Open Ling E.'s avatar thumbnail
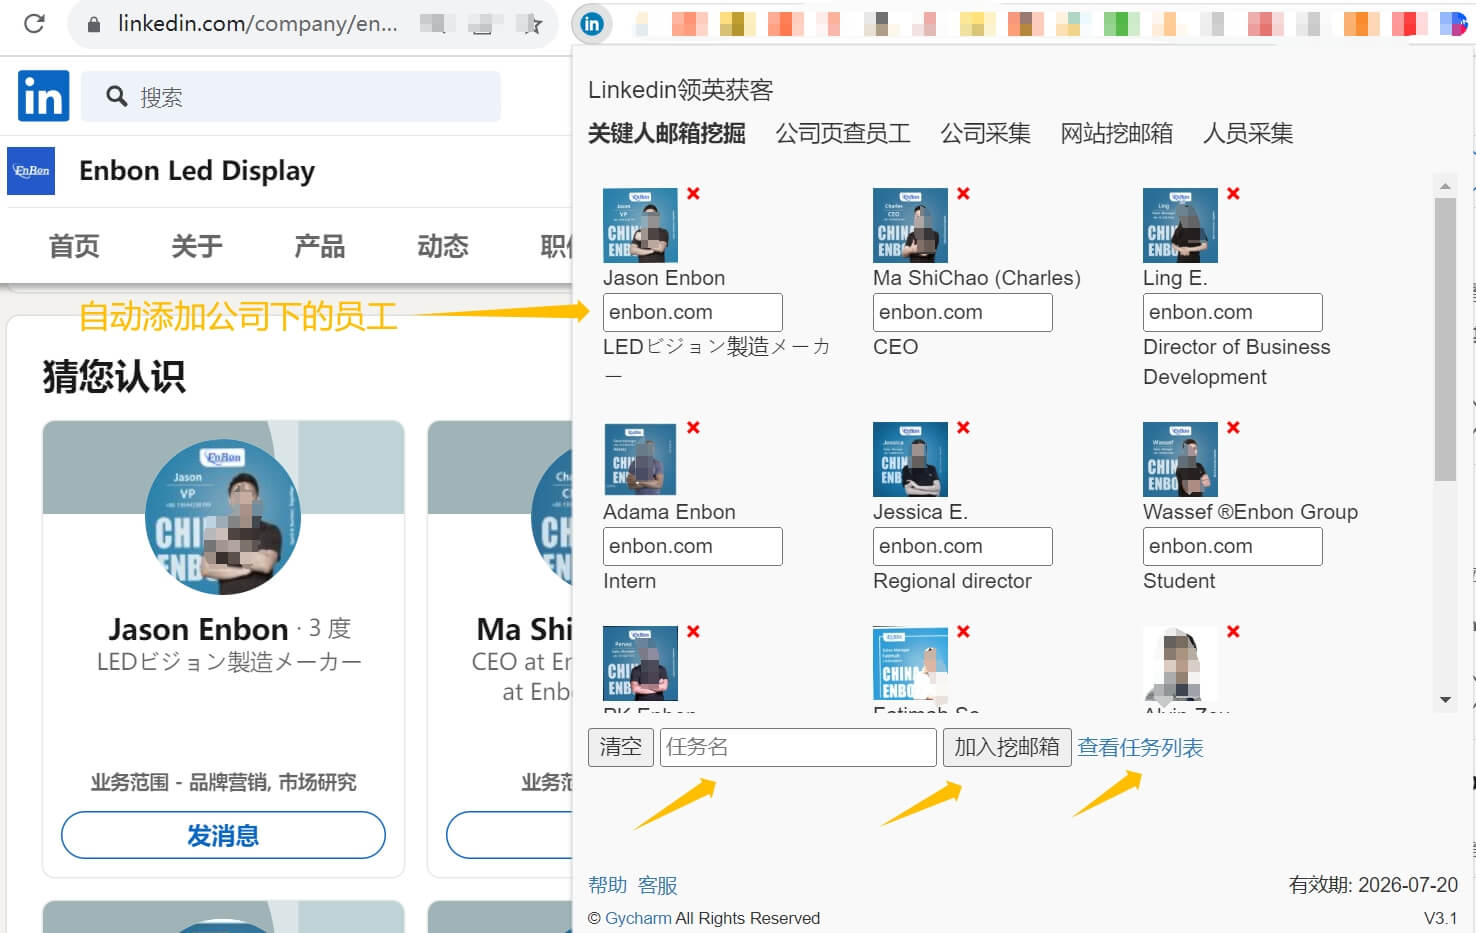Image resolution: width=1476 pixels, height=933 pixels. click(x=1180, y=225)
